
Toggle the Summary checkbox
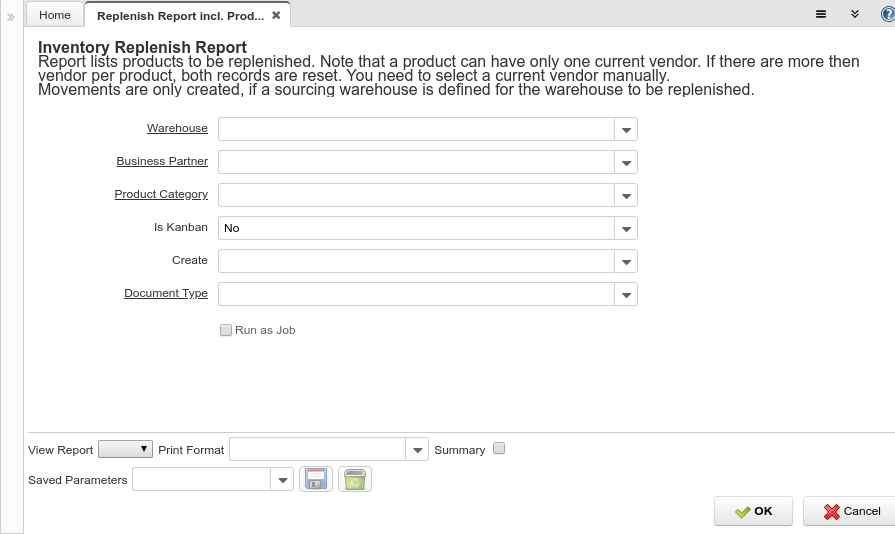500,449
